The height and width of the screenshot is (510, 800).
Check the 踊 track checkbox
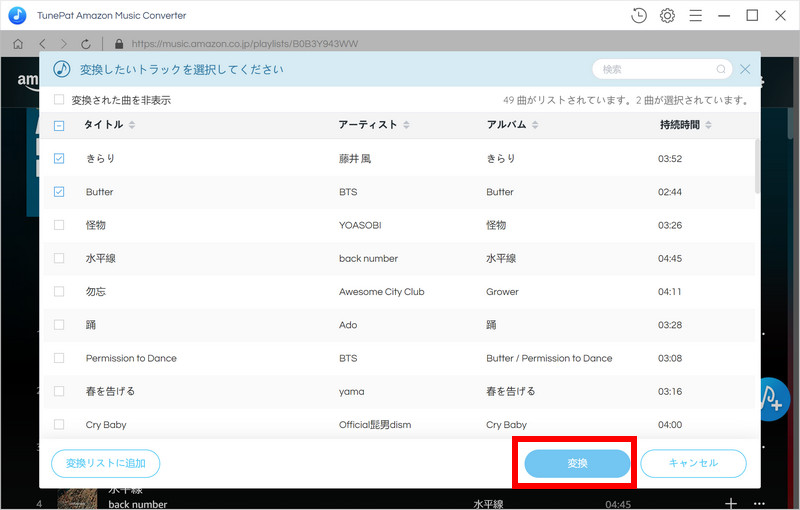59,324
